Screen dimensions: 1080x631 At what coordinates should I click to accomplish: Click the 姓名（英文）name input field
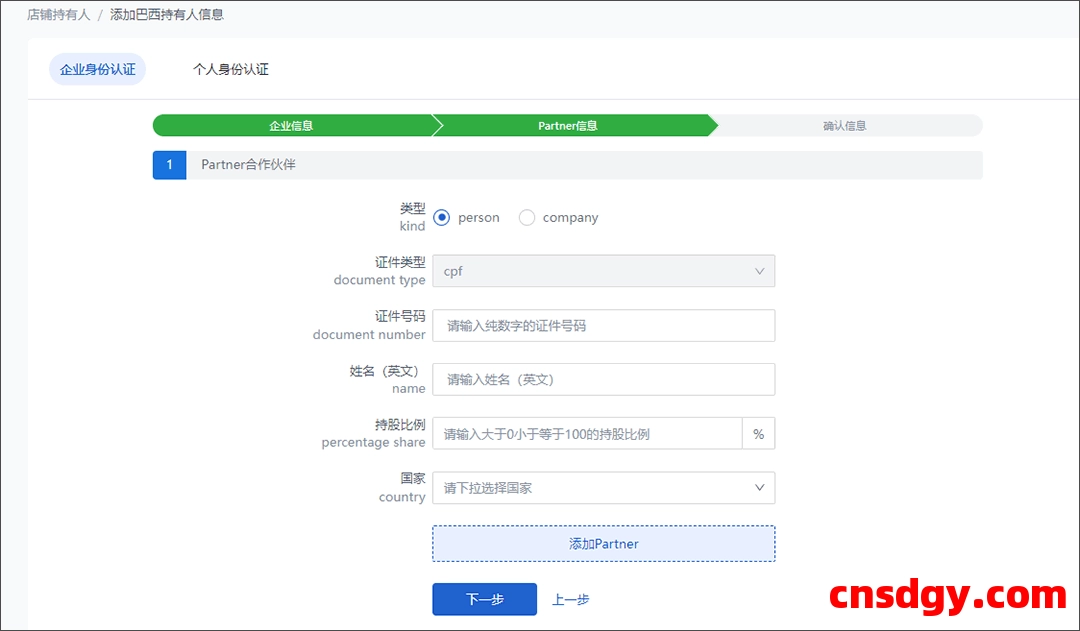pyautogui.click(x=603, y=379)
